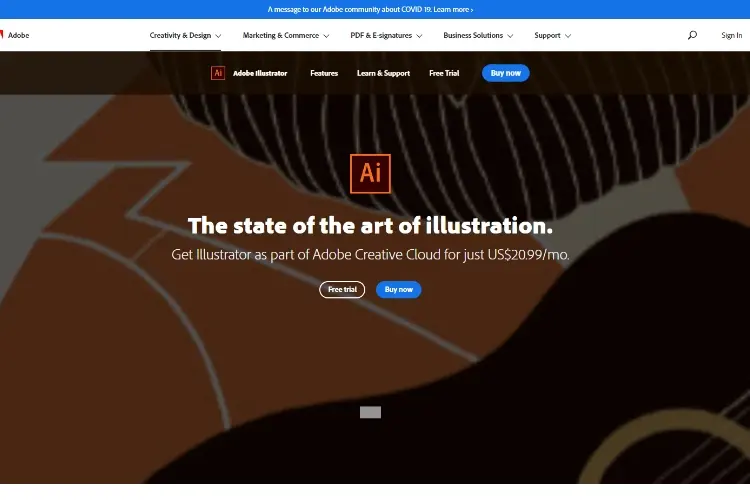Open the Creativity & Design menu
Image resolution: width=750 pixels, height=500 pixels.
point(185,35)
